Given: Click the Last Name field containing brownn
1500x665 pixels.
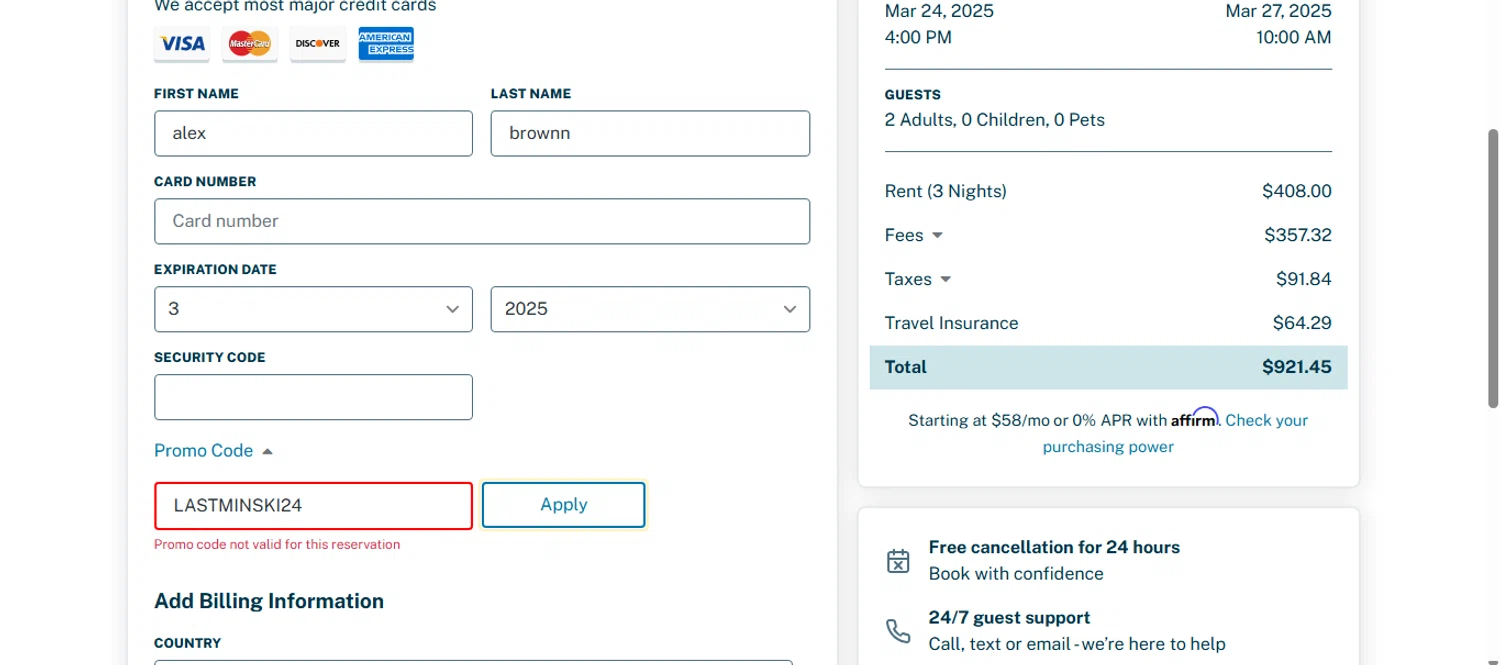Looking at the screenshot, I should pyautogui.click(x=650, y=133).
